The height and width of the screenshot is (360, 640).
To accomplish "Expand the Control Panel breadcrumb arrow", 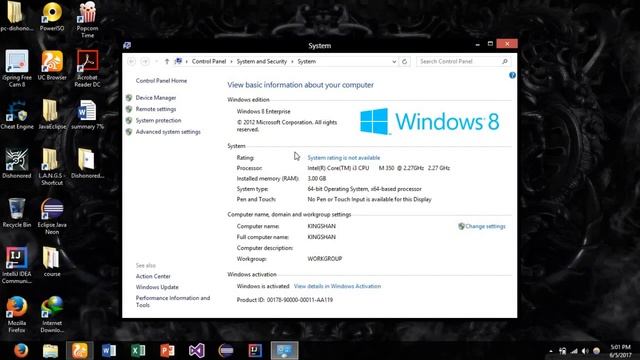I will (231, 62).
